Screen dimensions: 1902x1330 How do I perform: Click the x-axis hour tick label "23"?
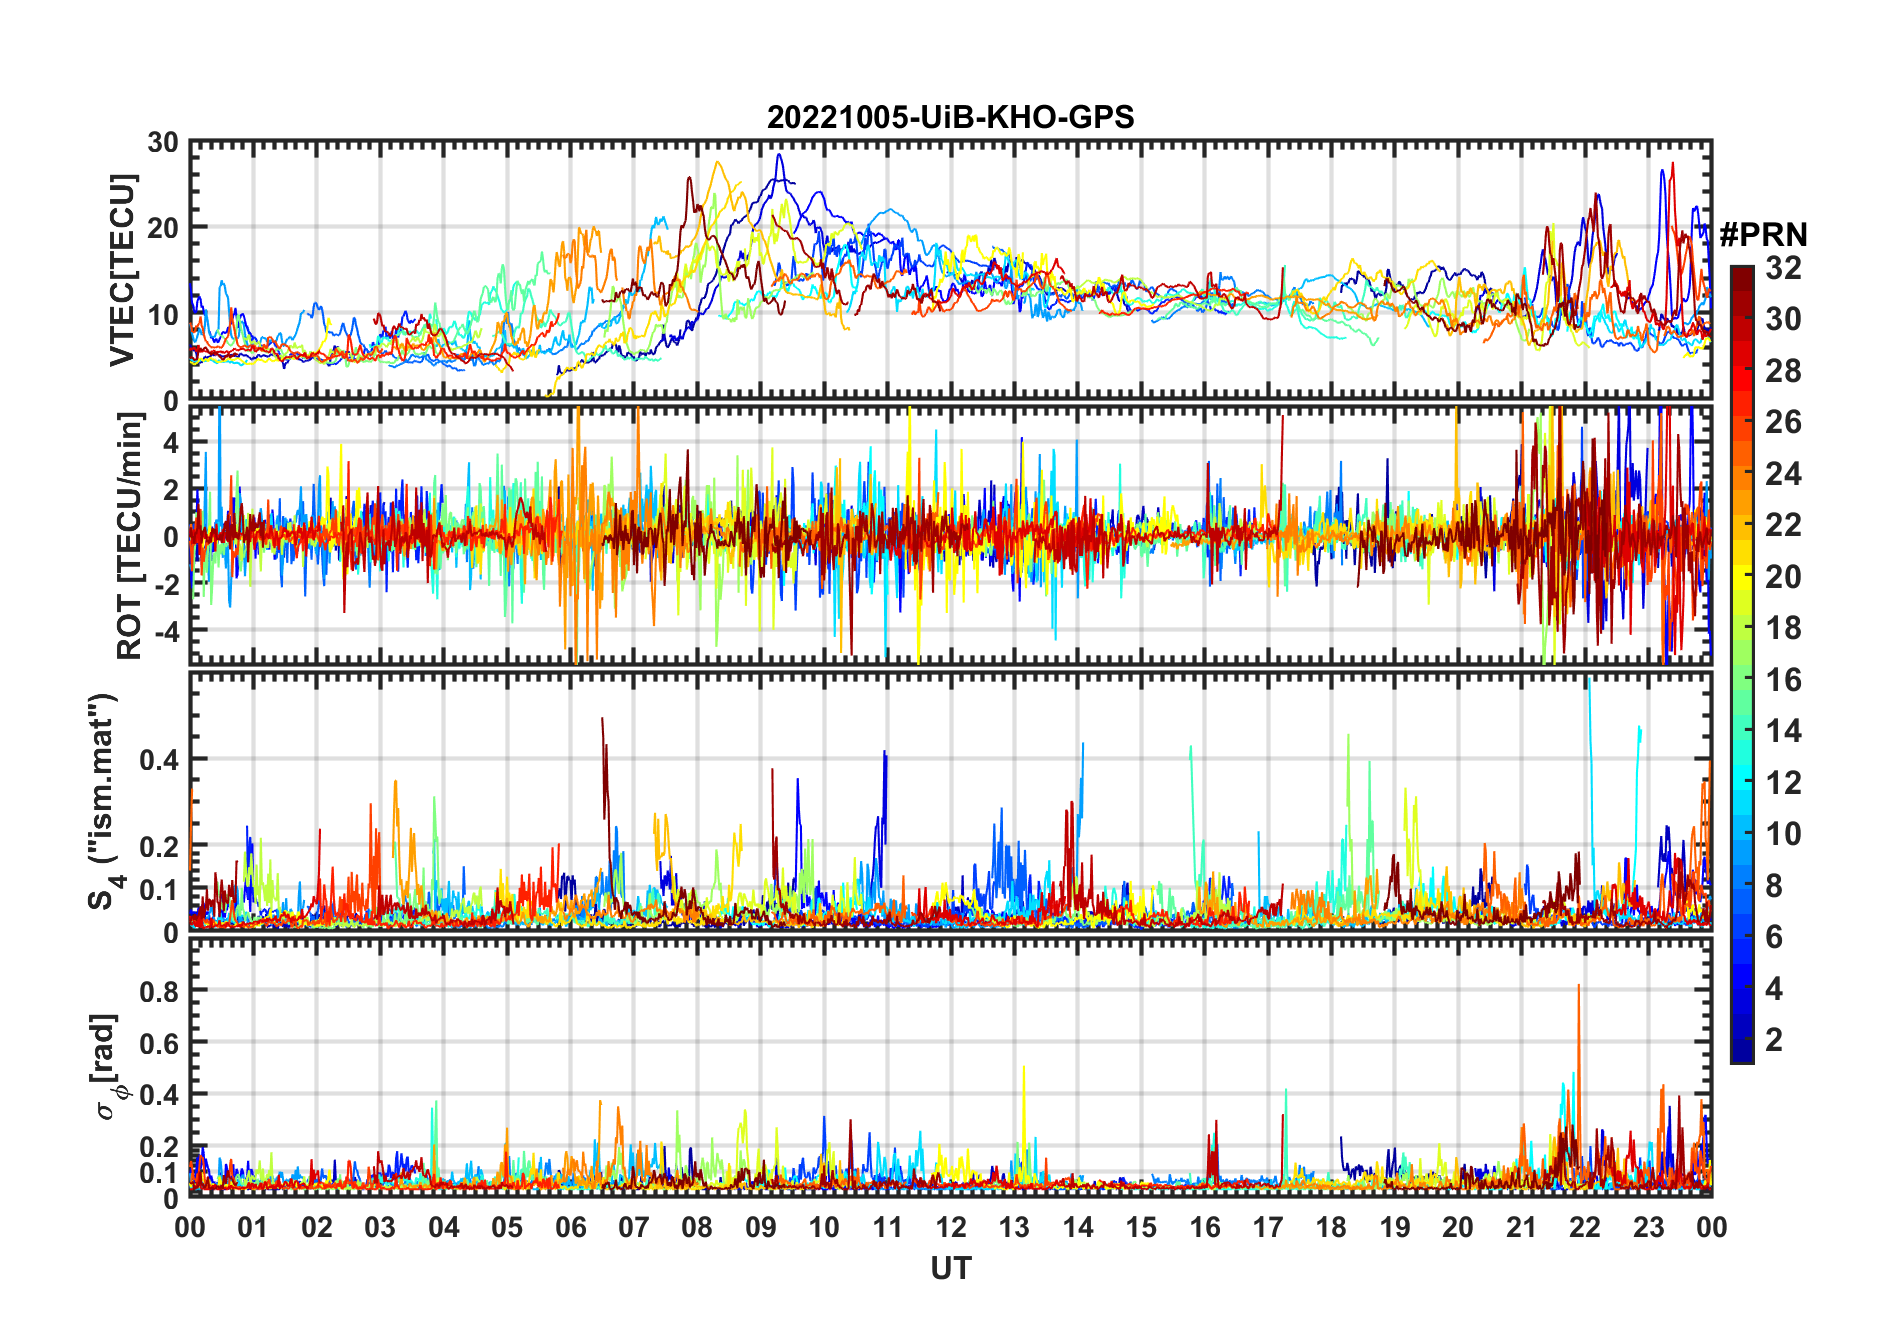[1649, 1228]
